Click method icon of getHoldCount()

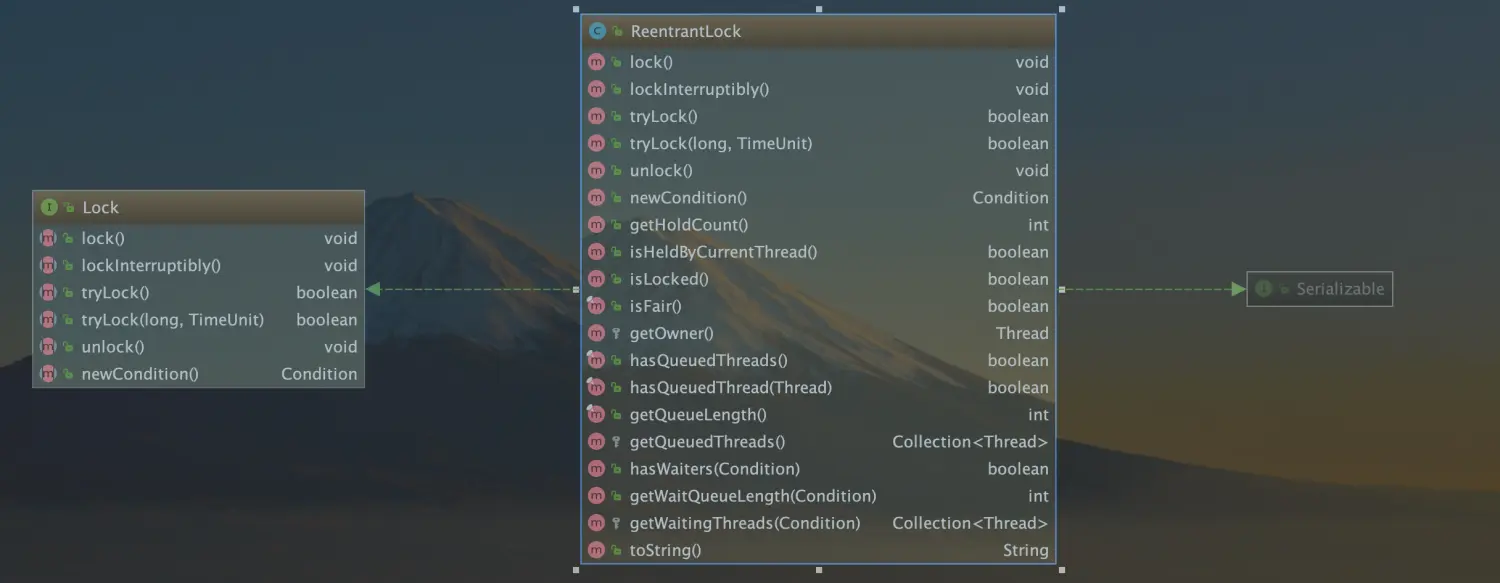coord(597,225)
